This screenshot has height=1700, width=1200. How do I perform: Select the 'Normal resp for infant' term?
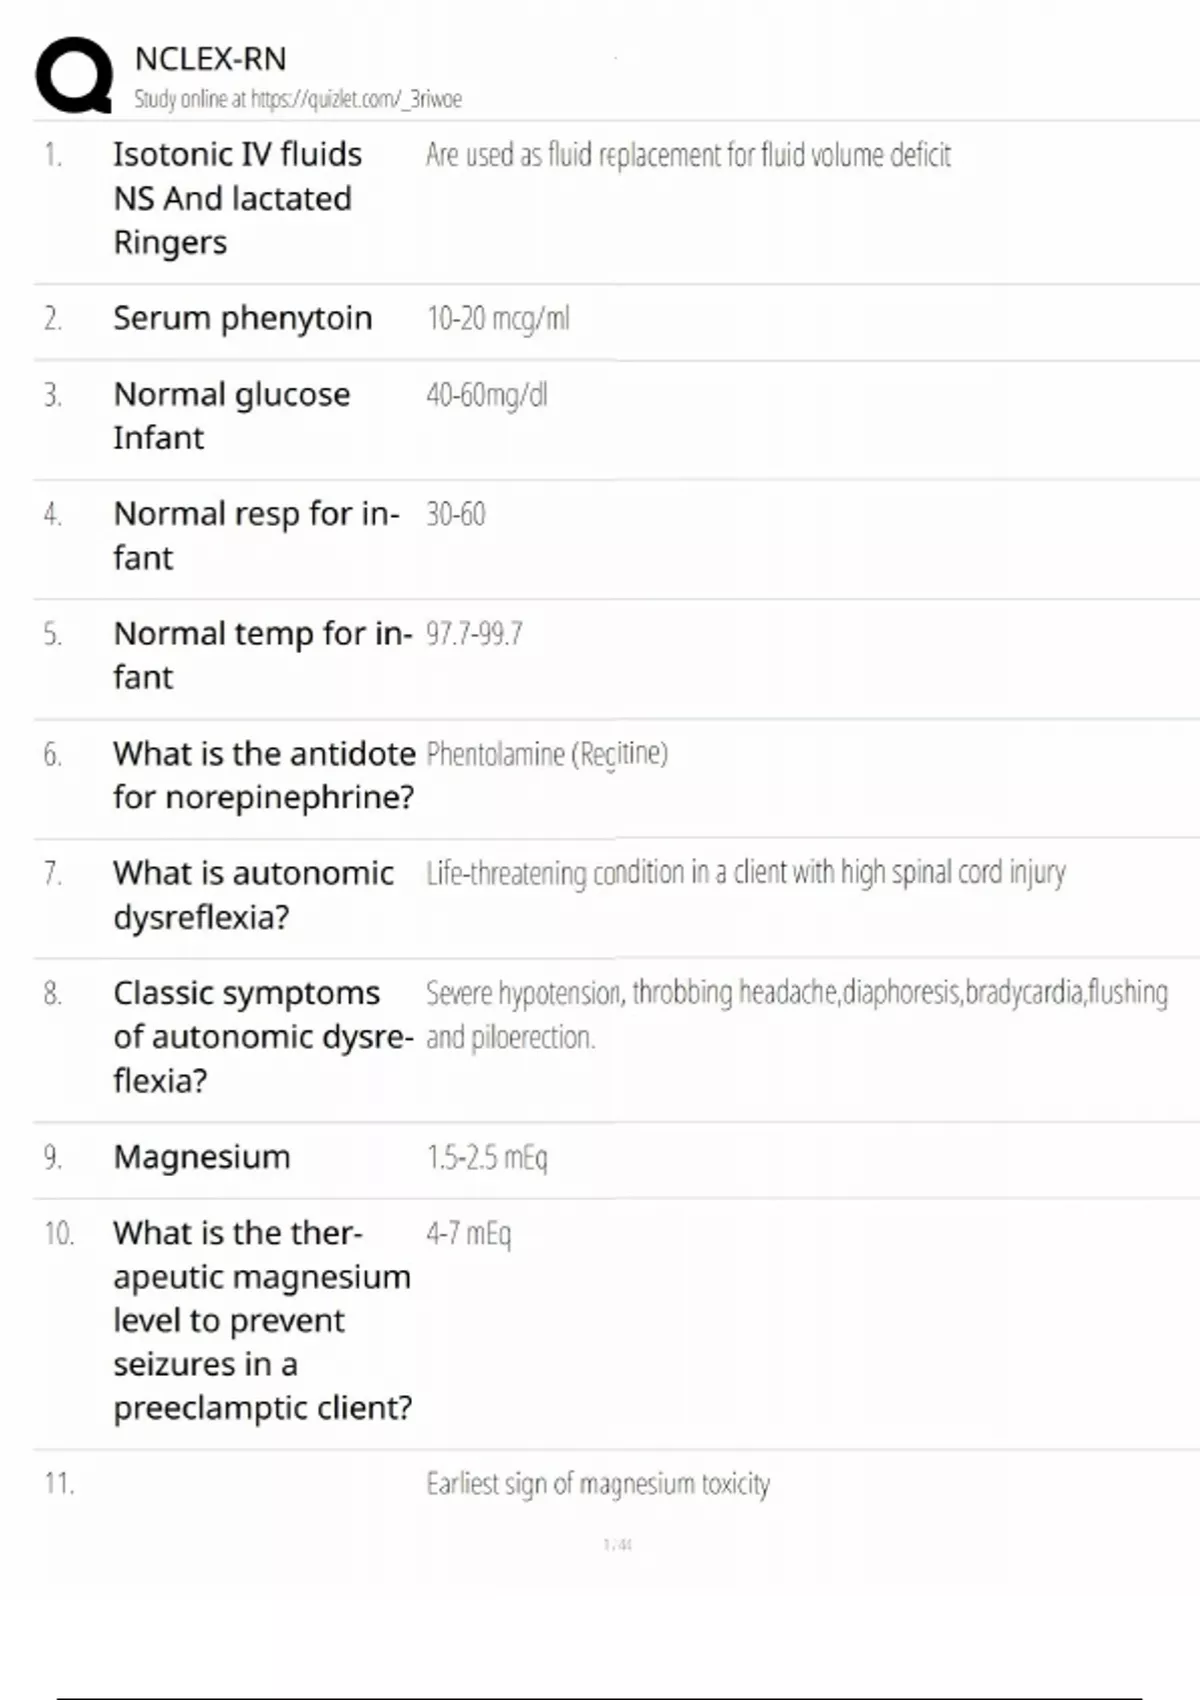pyautogui.click(x=255, y=535)
